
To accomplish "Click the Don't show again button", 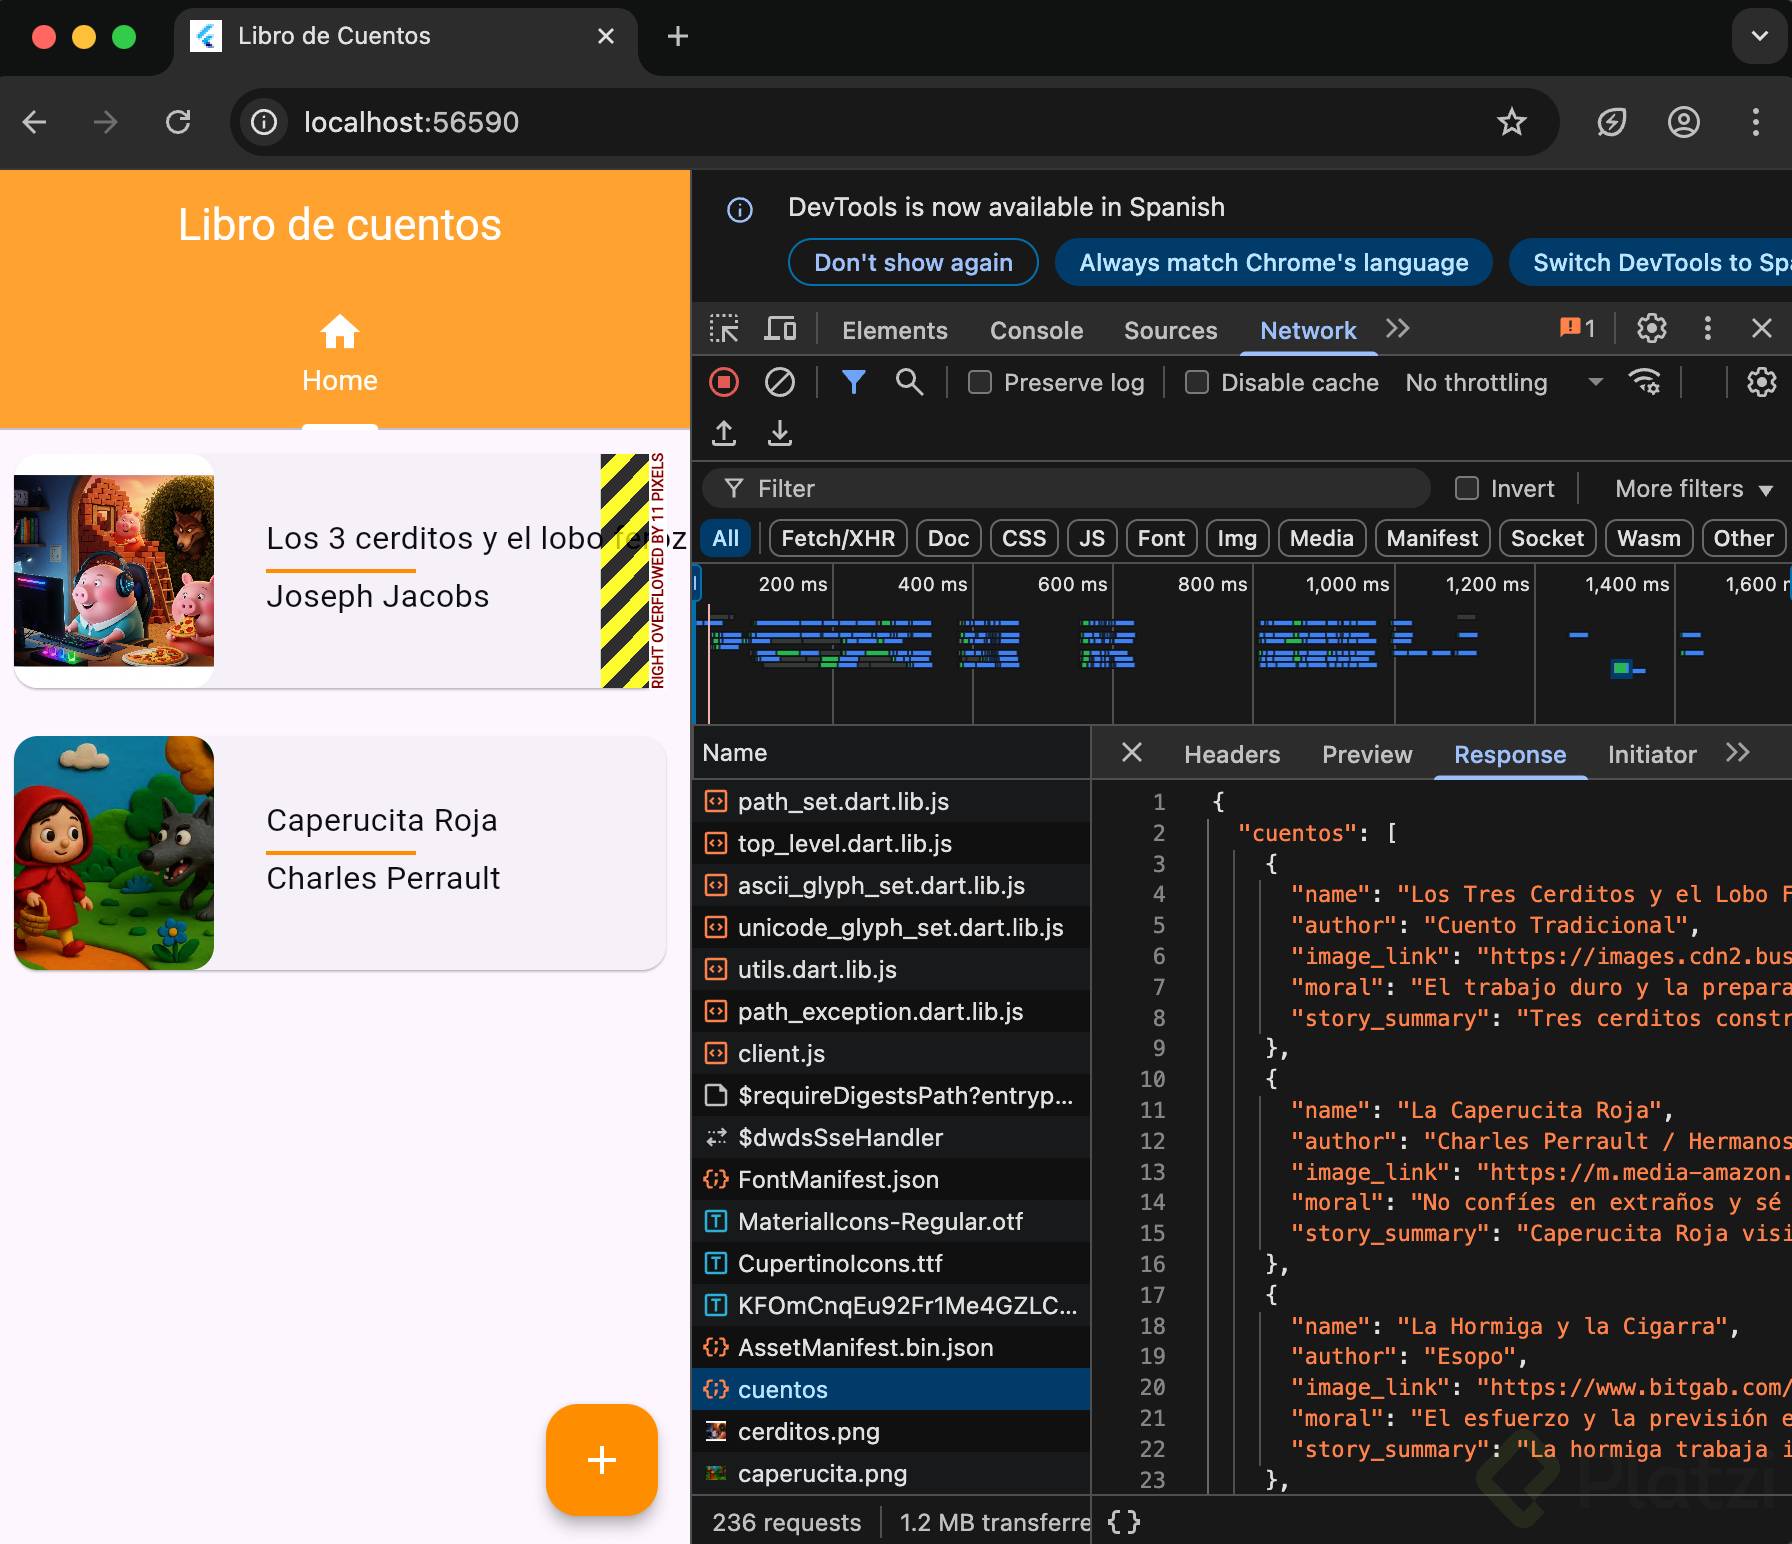I will point(913,263).
